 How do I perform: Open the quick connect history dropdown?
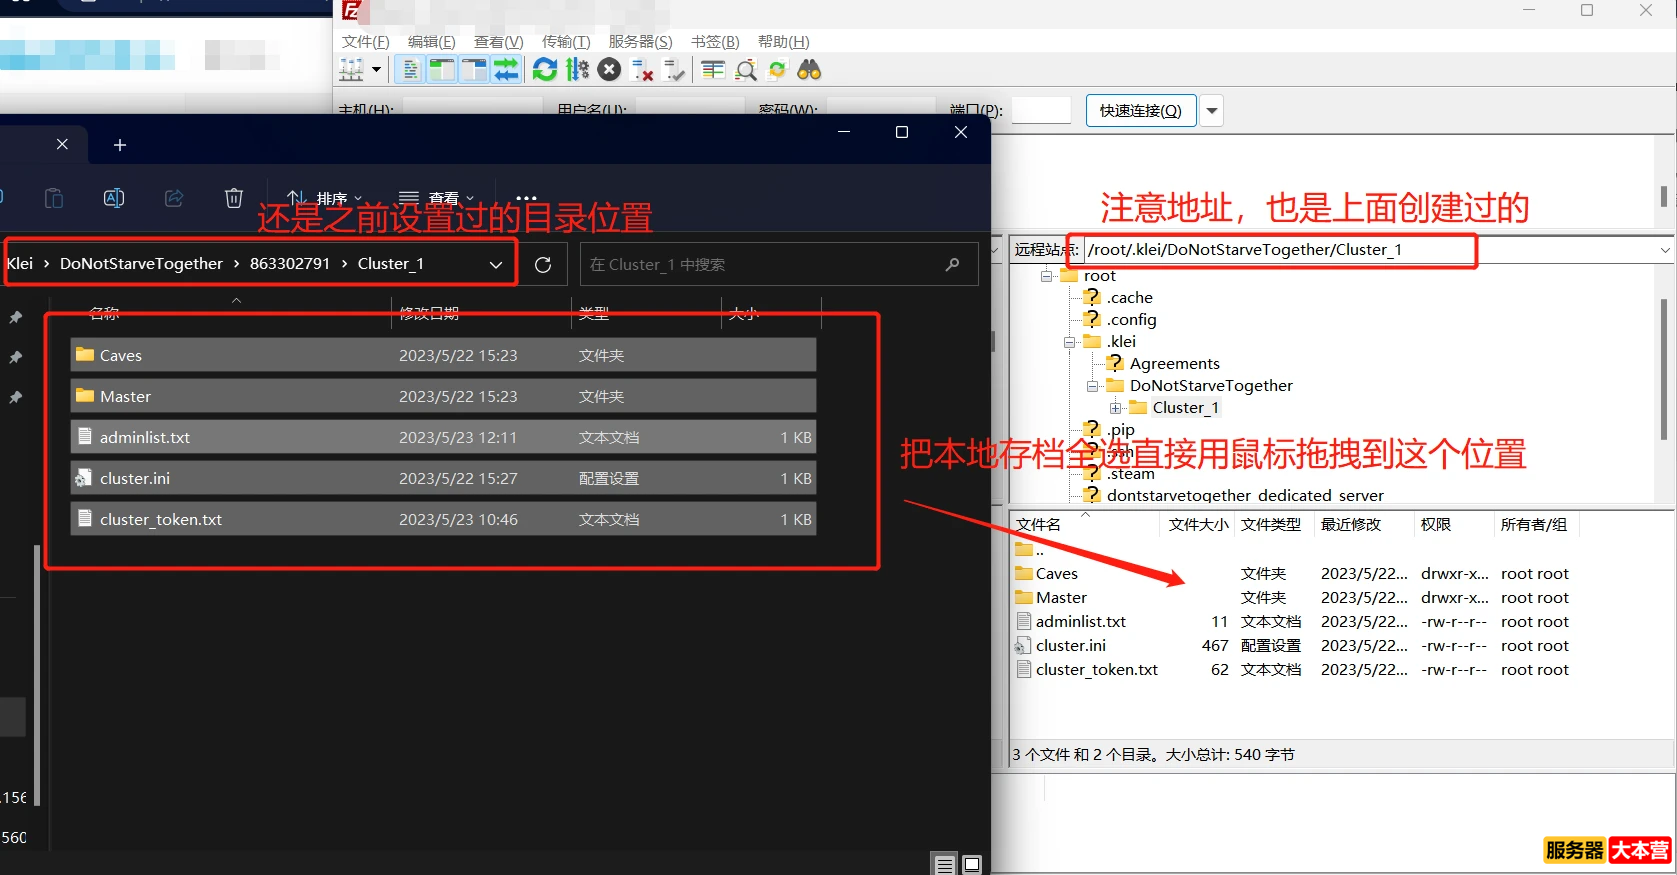(1212, 110)
